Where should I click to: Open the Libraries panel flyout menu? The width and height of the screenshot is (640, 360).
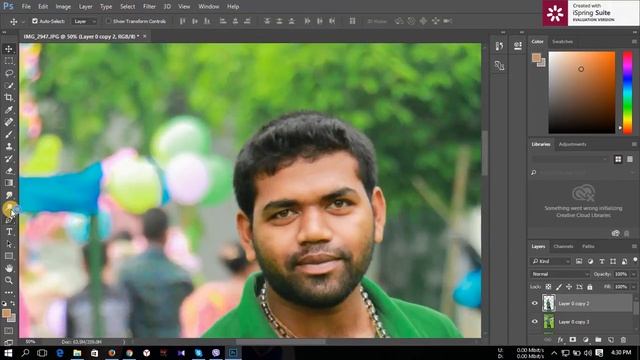tap(634, 144)
